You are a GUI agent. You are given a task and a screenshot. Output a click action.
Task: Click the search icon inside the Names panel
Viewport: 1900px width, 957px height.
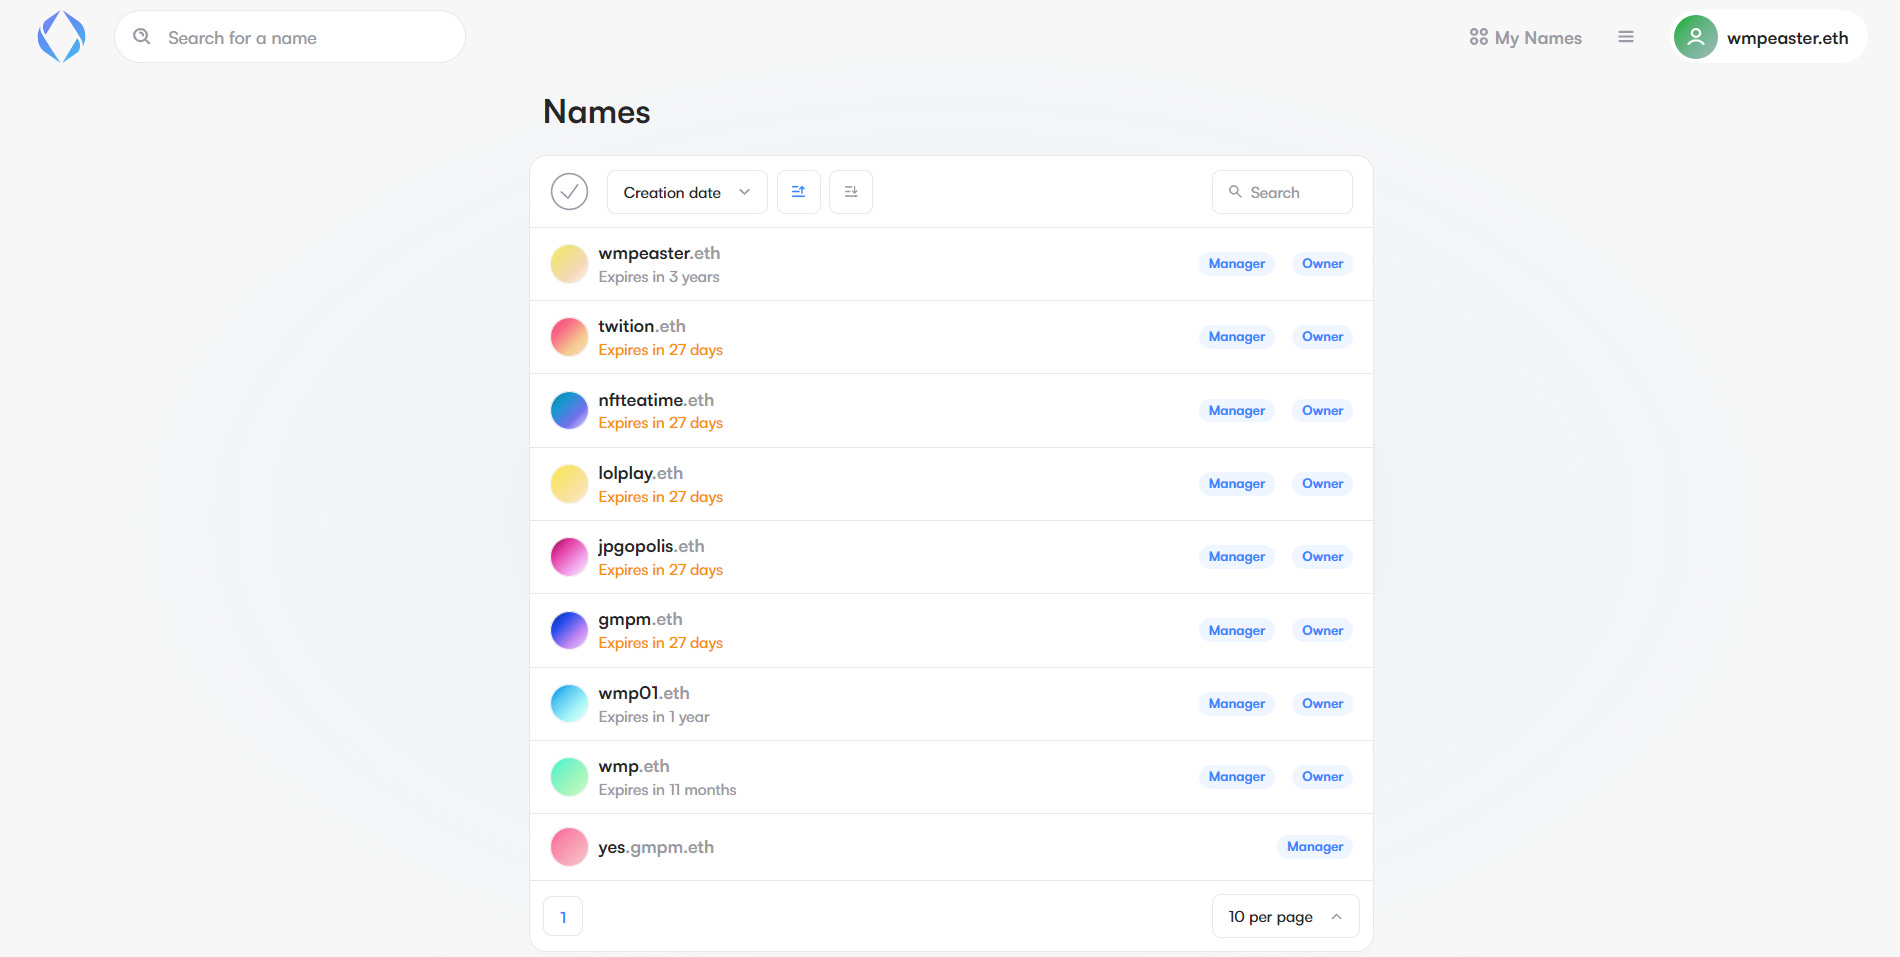point(1235,191)
